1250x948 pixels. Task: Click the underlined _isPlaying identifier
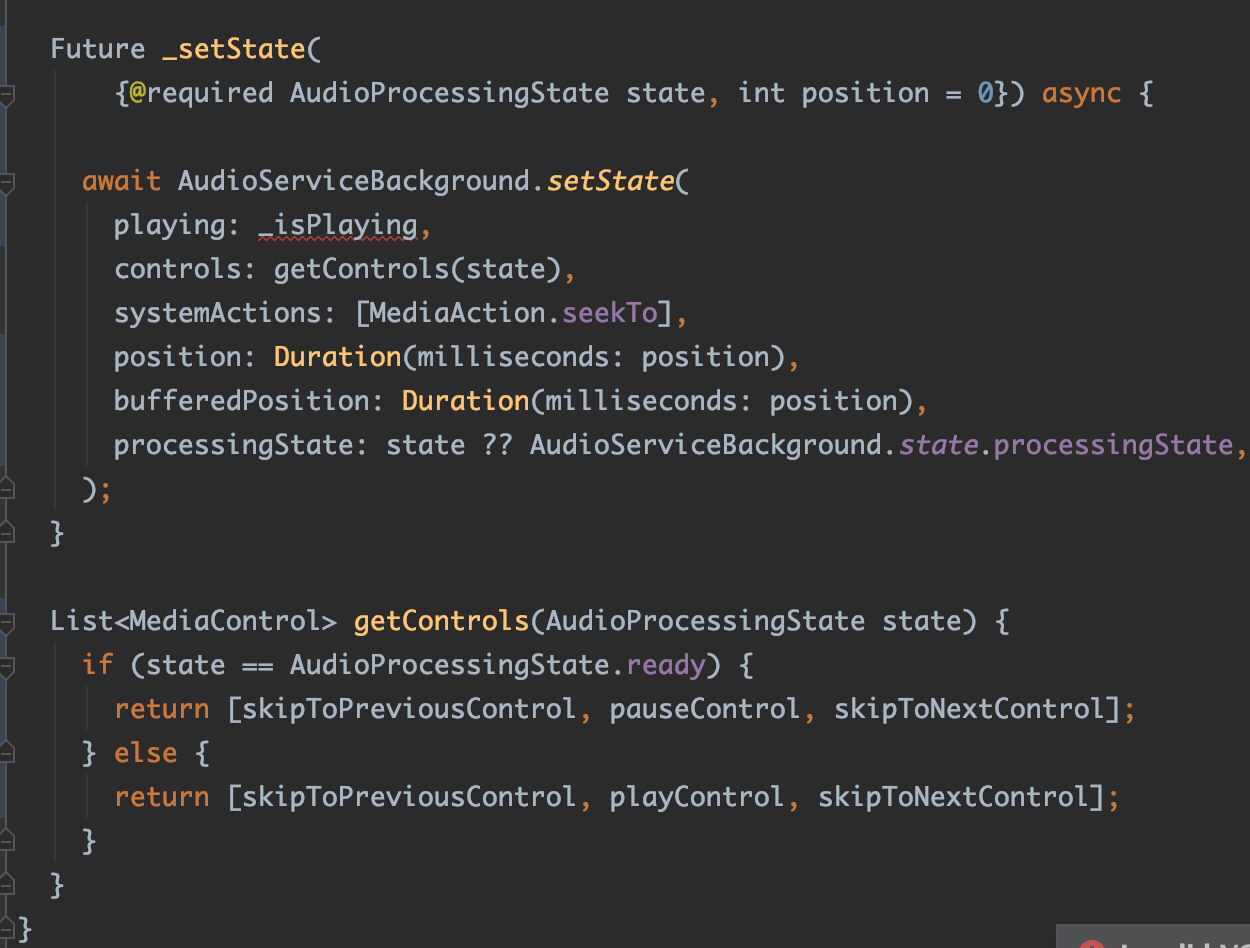(337, 225)
